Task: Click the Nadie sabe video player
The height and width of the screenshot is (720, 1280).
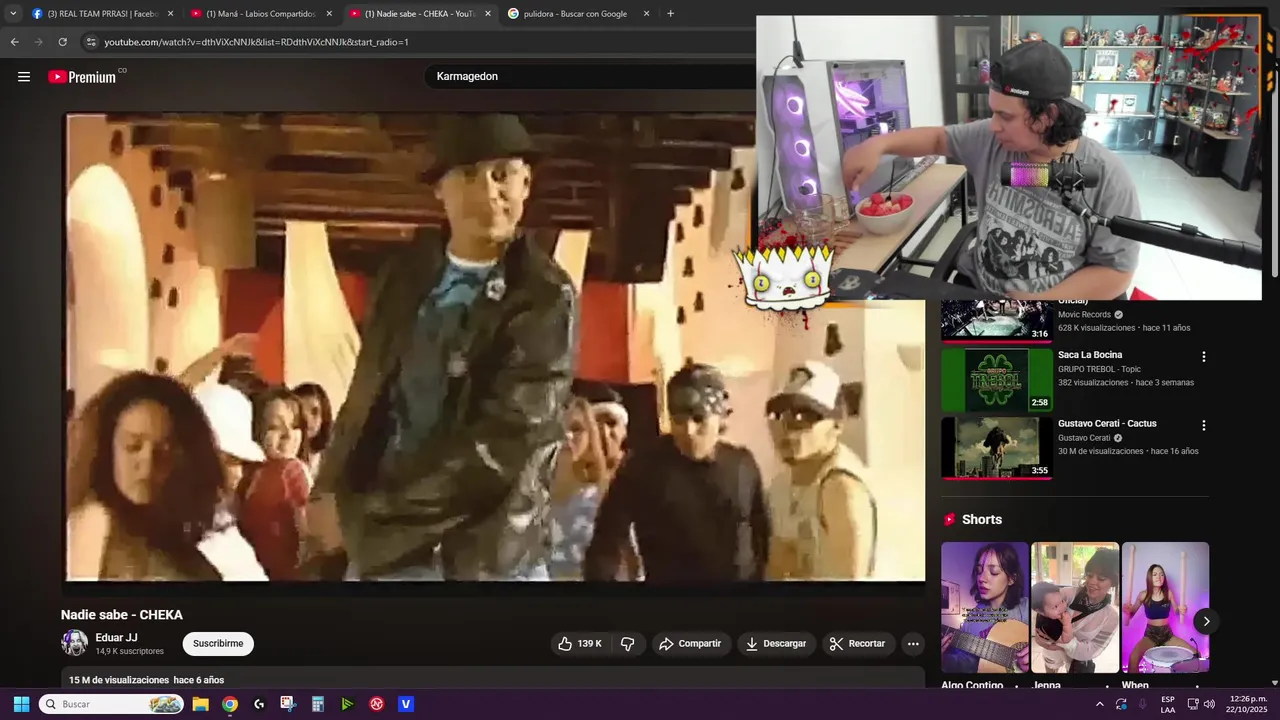Action: (495, 346)
